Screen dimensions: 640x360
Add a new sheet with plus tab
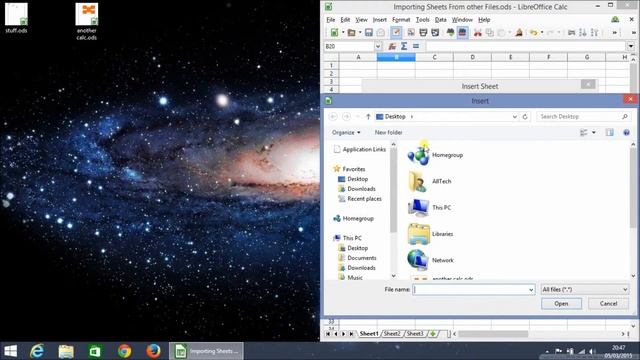click(x=433, y=334)
